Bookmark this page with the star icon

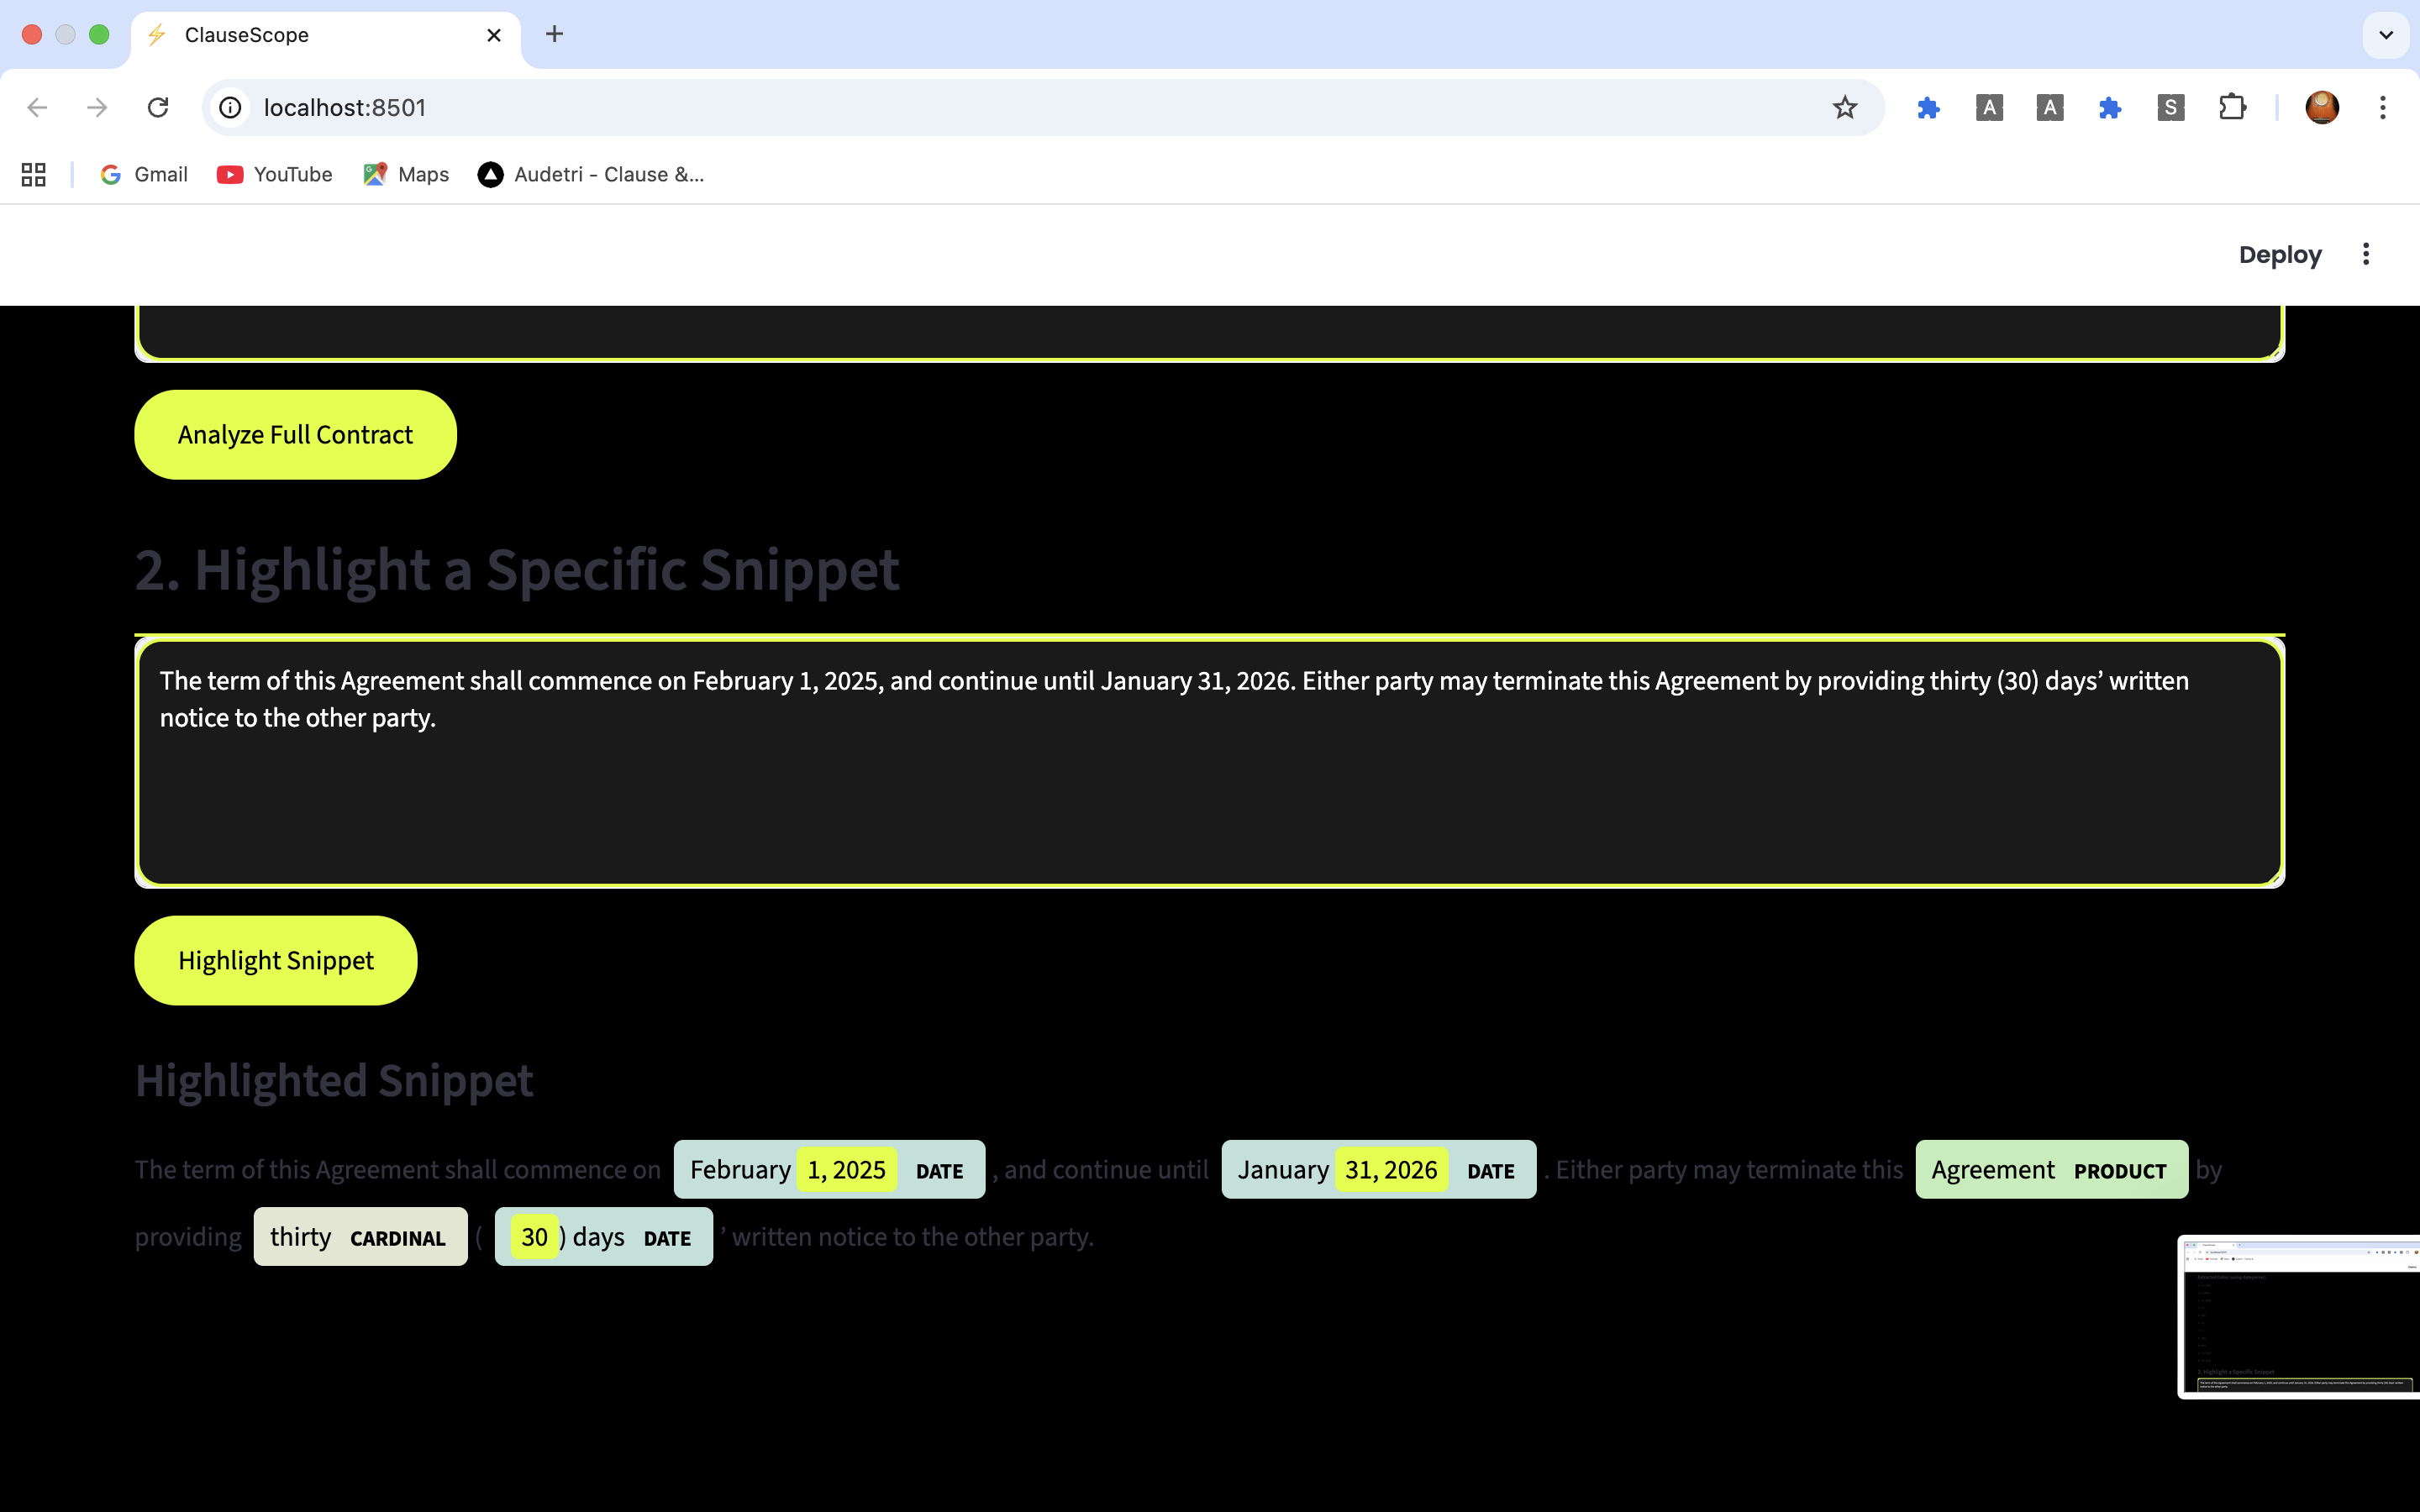coord(1844,107)
